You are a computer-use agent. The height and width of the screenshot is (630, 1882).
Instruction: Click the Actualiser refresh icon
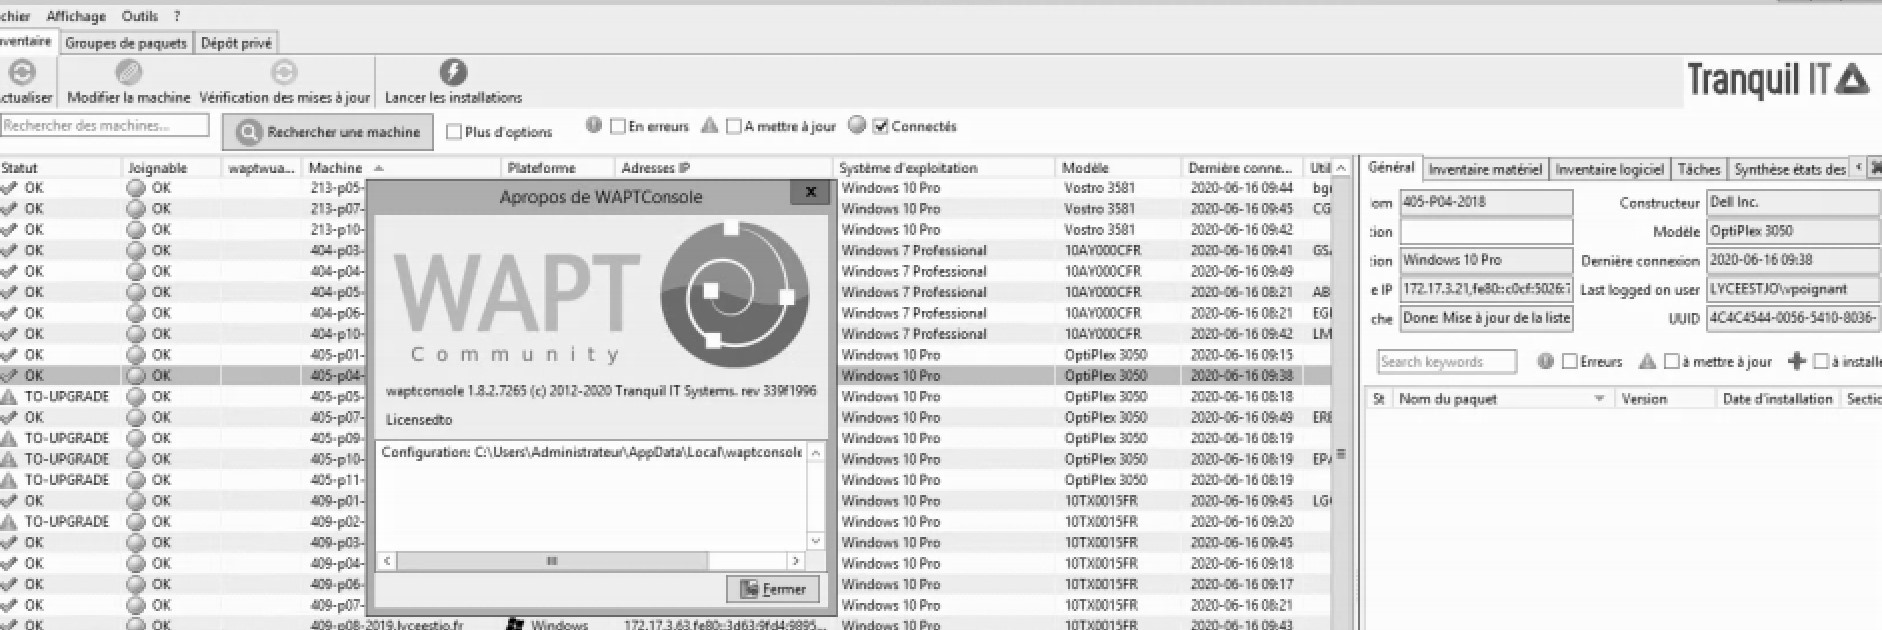pyautogui.click(x=22, y=73)
